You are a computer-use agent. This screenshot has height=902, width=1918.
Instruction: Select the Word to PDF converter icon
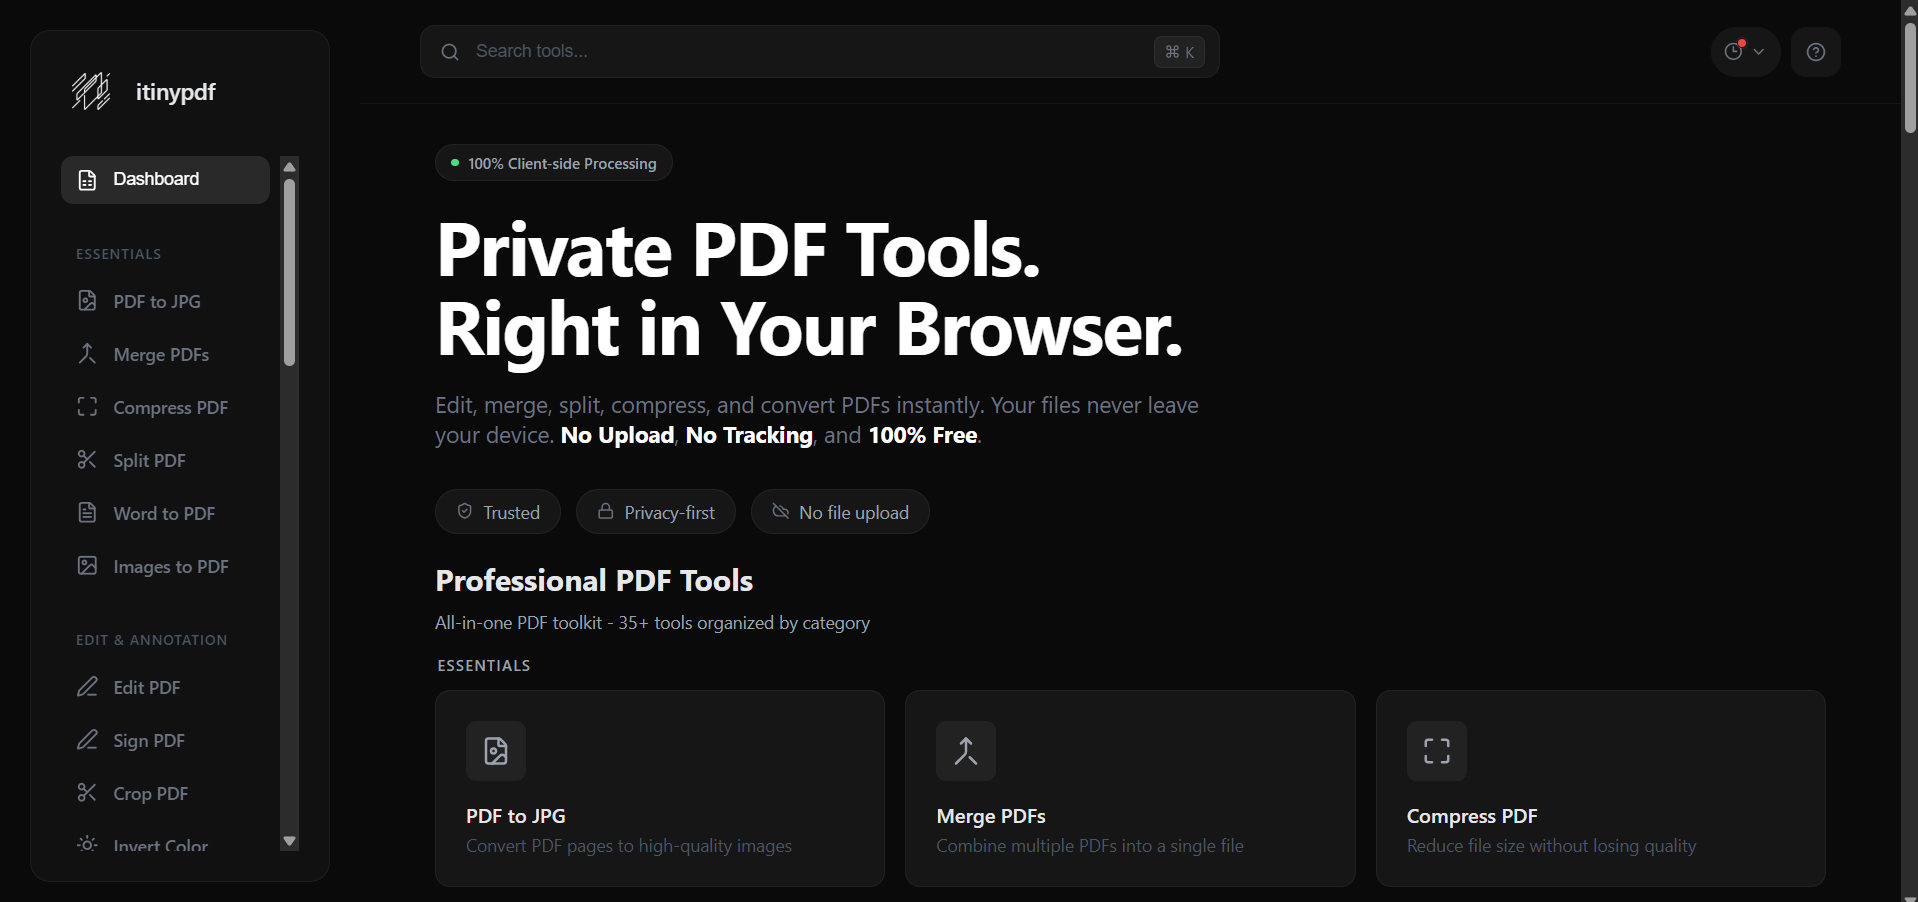tap(87, 513)
